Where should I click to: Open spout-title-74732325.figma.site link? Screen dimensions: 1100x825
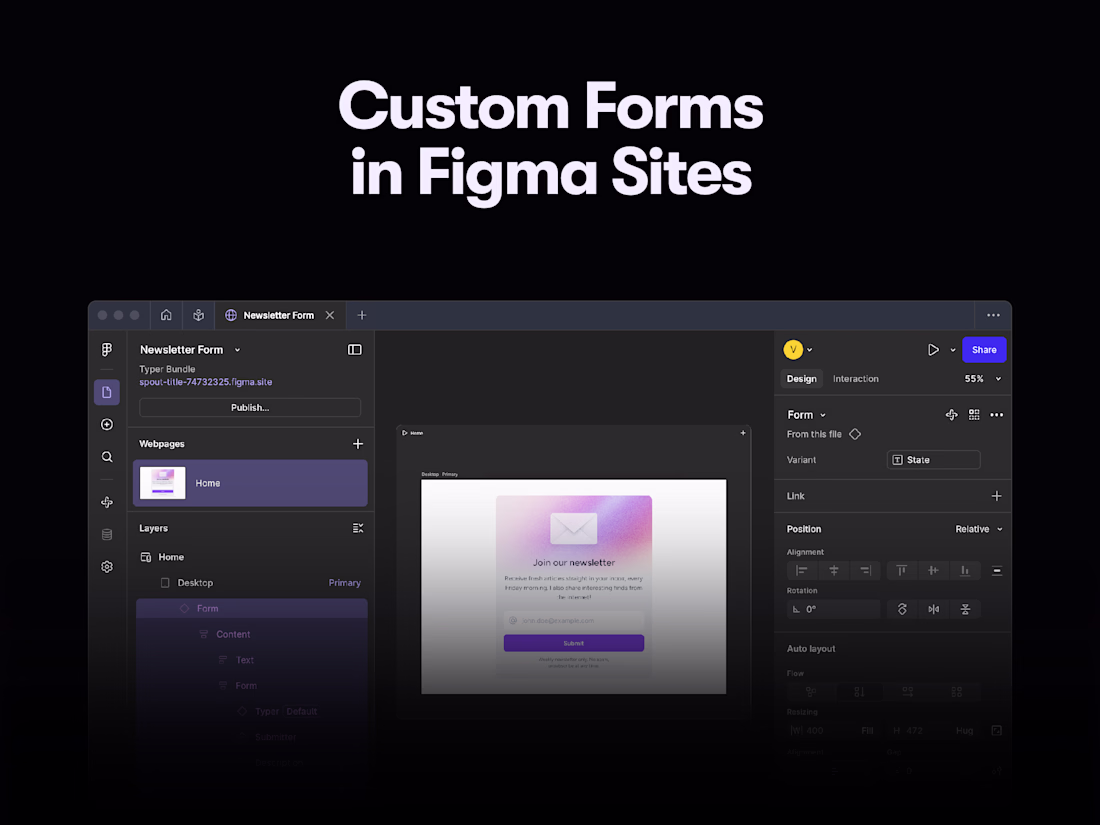coord(206,382)
